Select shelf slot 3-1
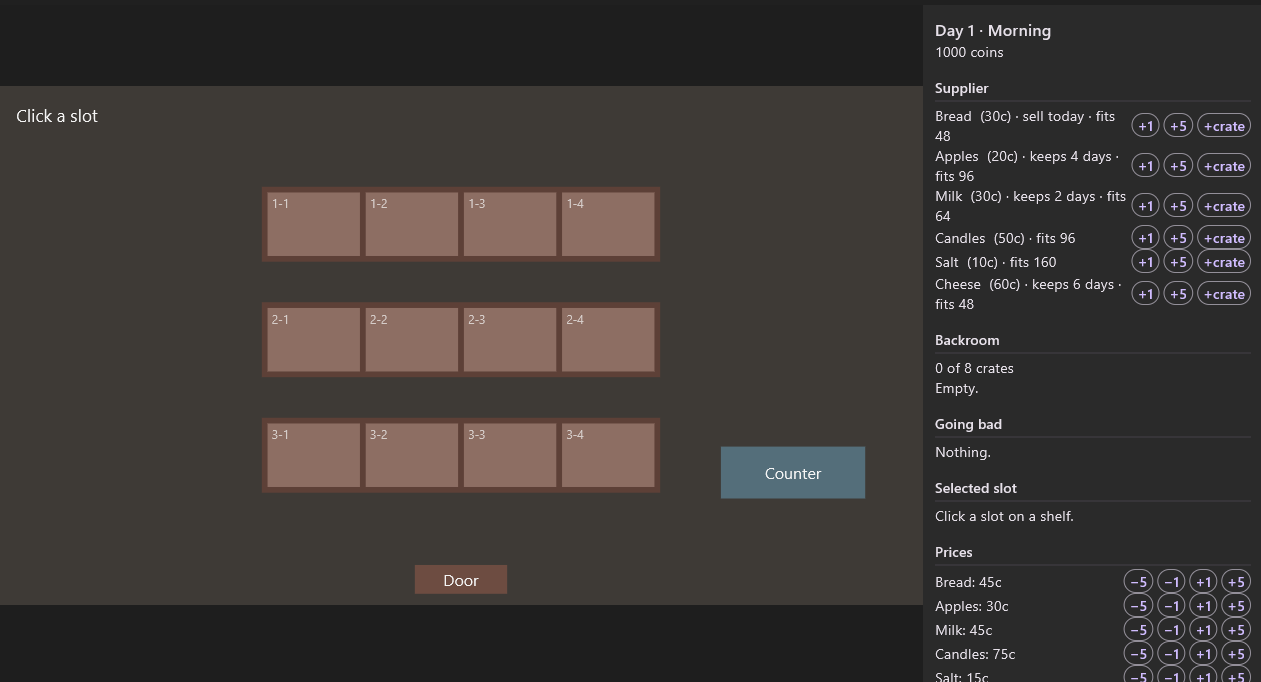The image size is (1261, 682). coord(314,455)
